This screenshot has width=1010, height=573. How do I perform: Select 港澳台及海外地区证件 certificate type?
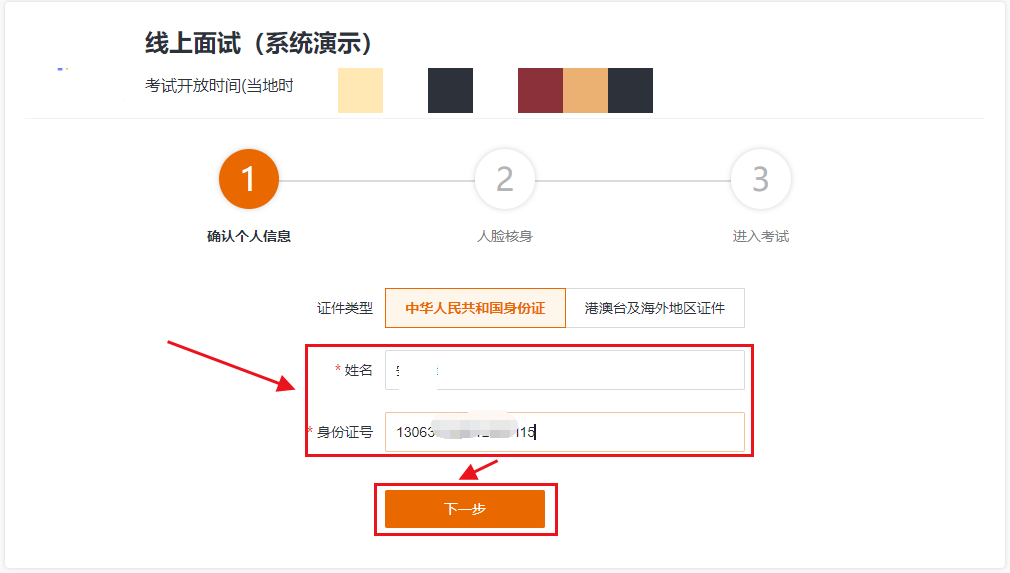tap(655, 308)
